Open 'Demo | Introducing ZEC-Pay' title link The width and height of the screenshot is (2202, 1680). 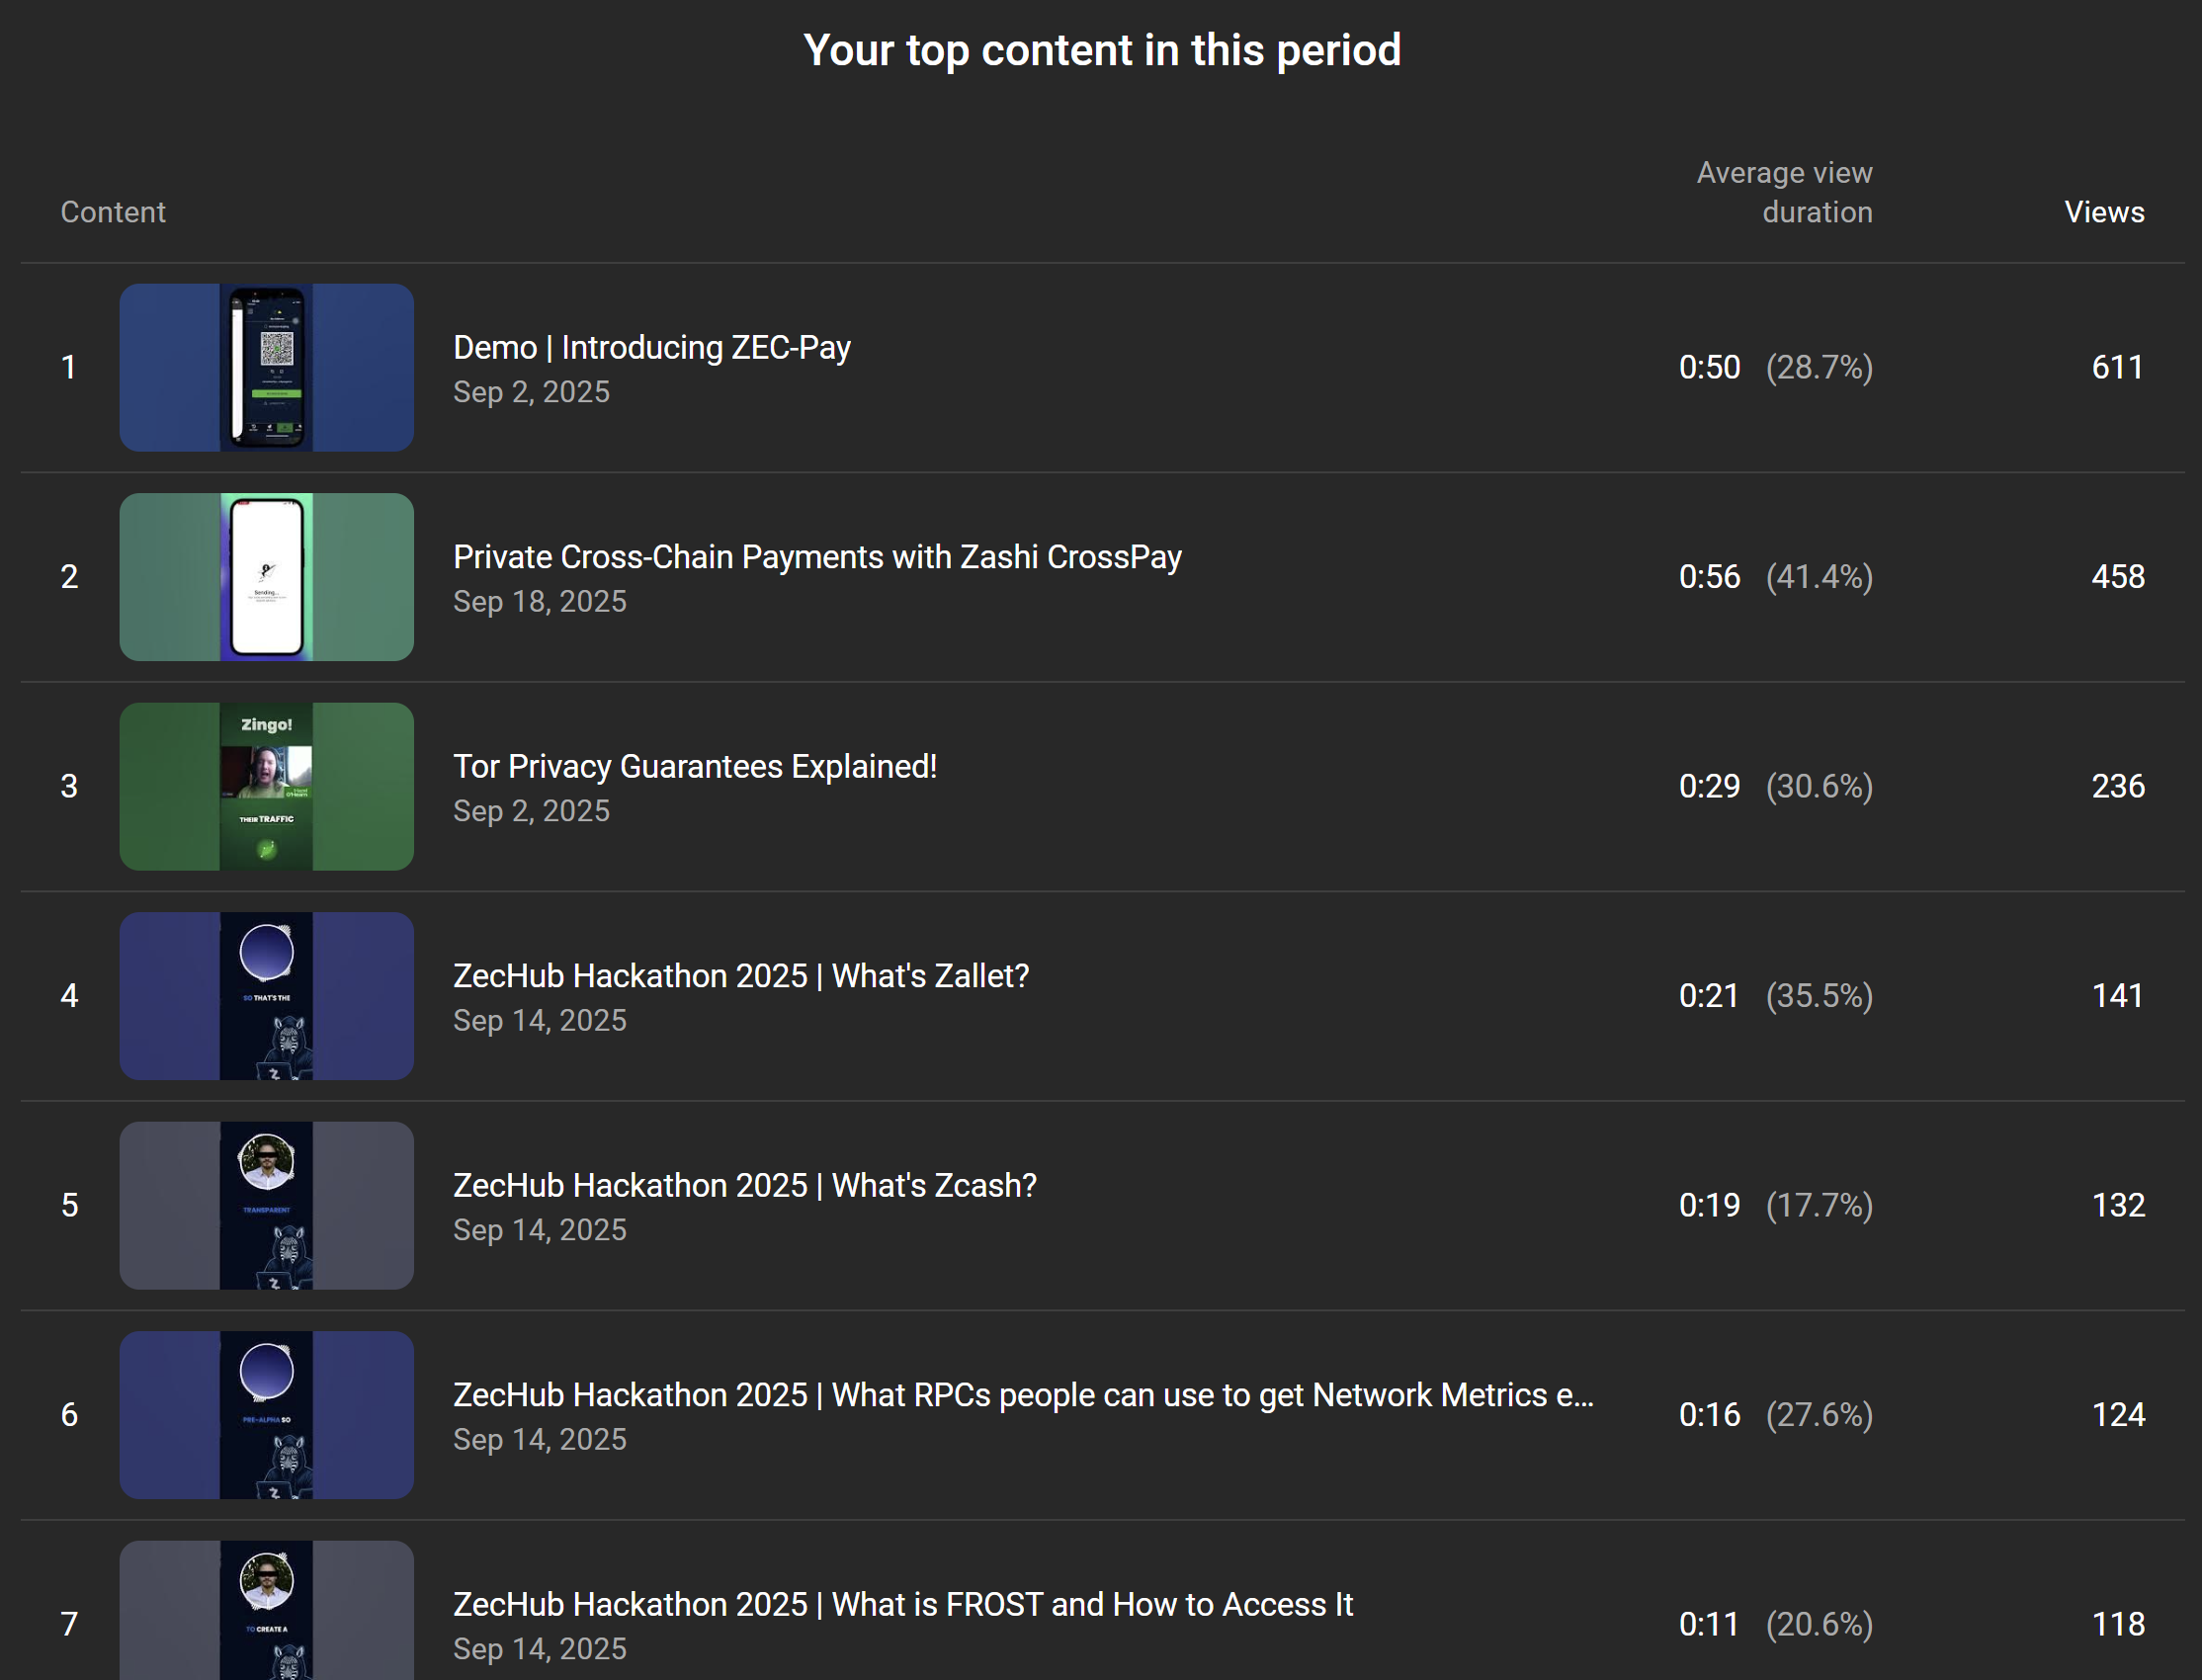pyautogui.click(x=651, y=348)
